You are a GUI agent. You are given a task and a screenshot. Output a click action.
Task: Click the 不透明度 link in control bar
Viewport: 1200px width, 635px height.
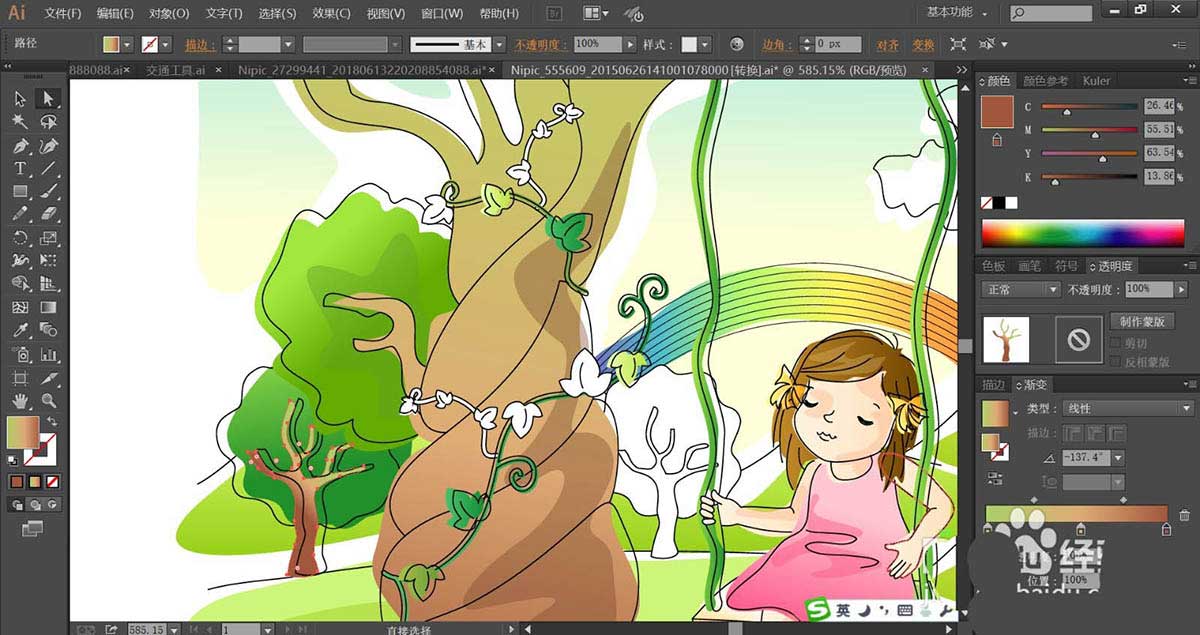[x=541, y=45]
